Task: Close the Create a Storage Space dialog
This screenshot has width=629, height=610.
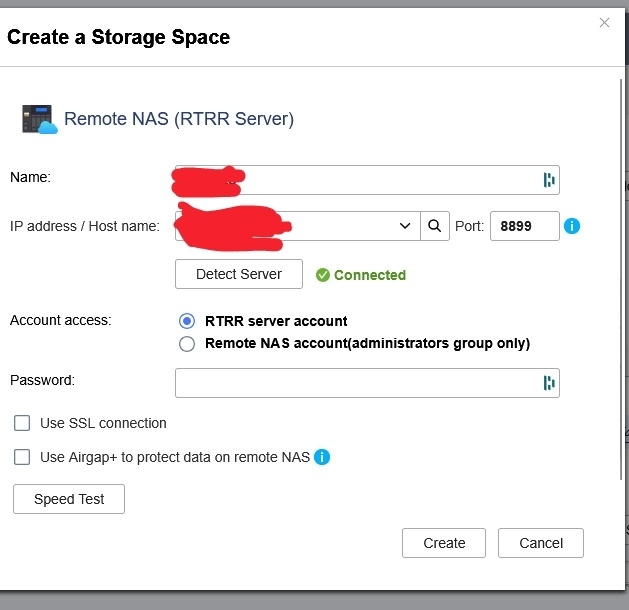Action: click(x=604, y=23)
